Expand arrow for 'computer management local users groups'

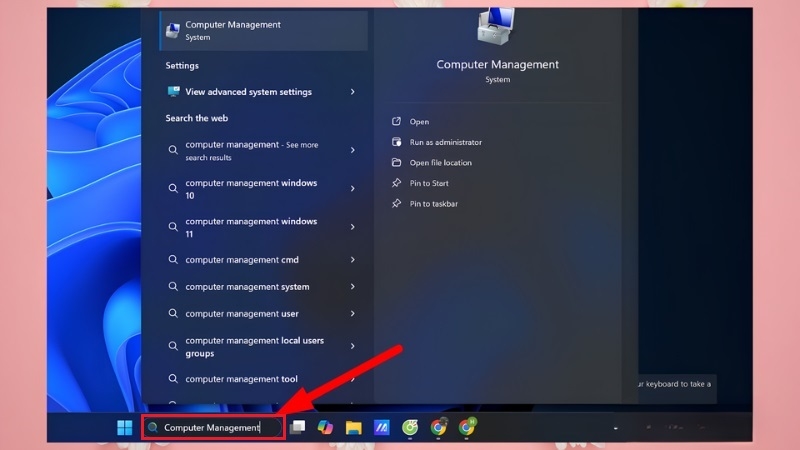coord(353,346)
